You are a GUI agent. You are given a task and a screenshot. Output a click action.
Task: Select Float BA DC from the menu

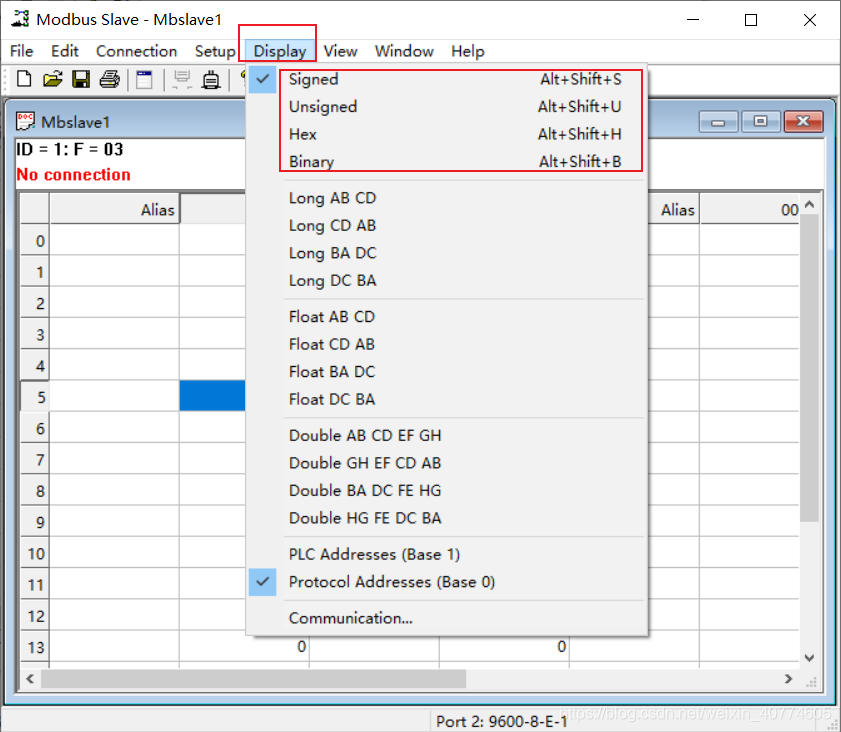tap(447, 372)
